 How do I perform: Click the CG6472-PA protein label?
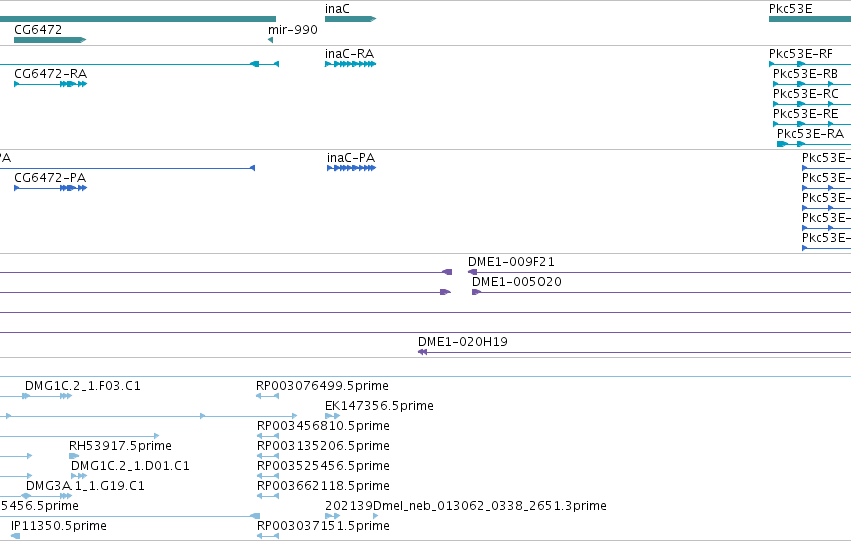[50, 178]
